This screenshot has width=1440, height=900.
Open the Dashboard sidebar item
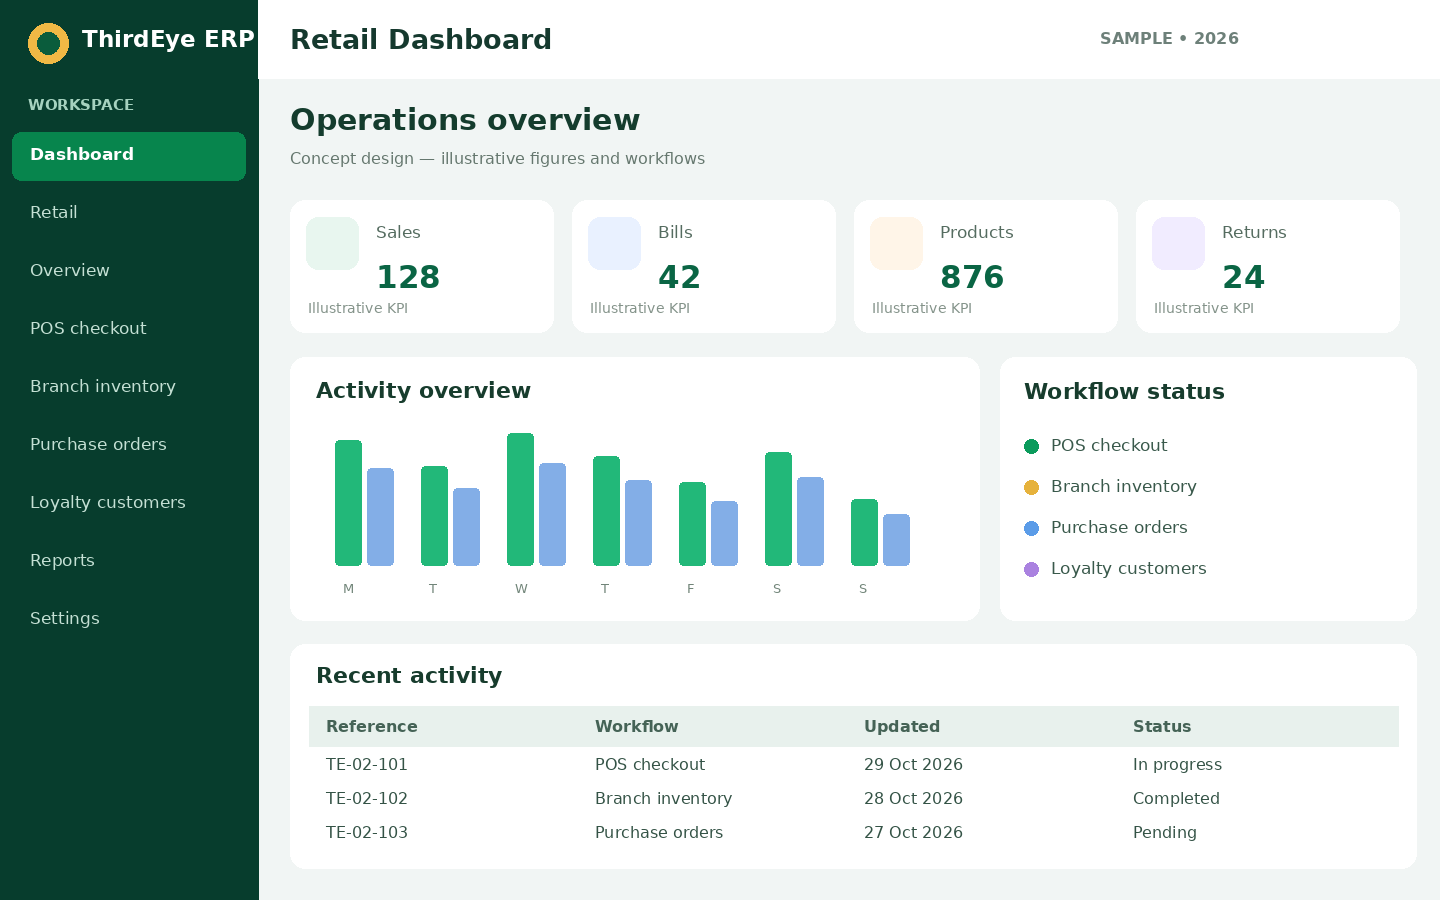click(129, 156)
